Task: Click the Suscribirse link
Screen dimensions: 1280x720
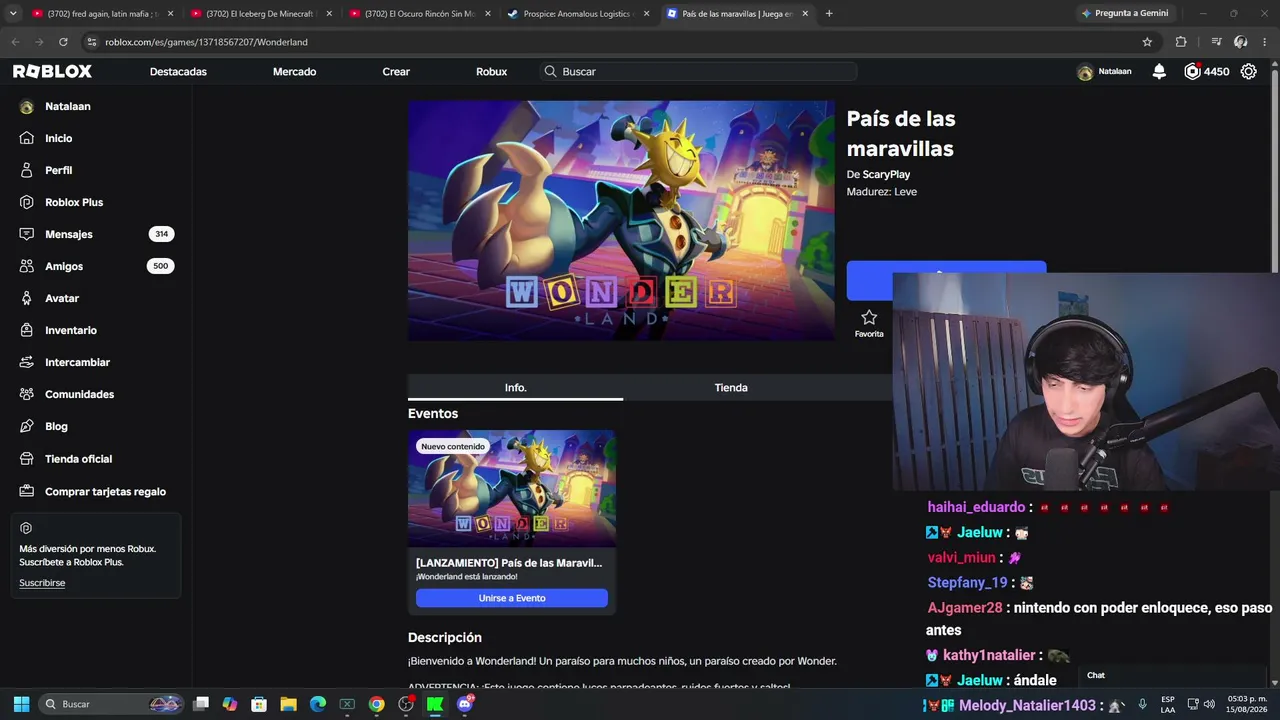Action: click(x=42, y=583)
